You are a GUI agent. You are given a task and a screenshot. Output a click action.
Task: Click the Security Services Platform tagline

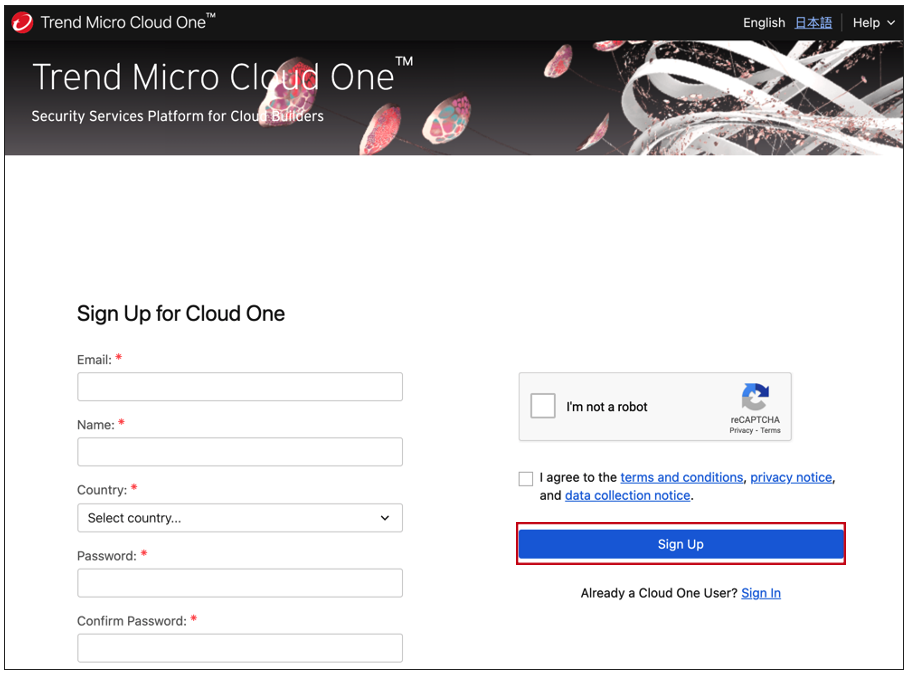point(177,116)
